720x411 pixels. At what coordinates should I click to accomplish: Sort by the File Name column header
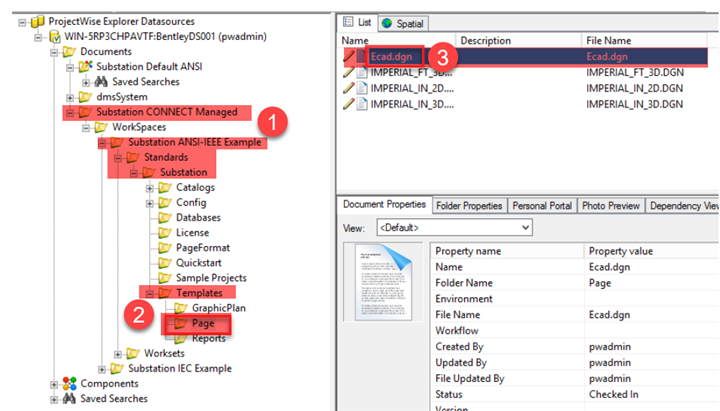[x=644, y=40]
